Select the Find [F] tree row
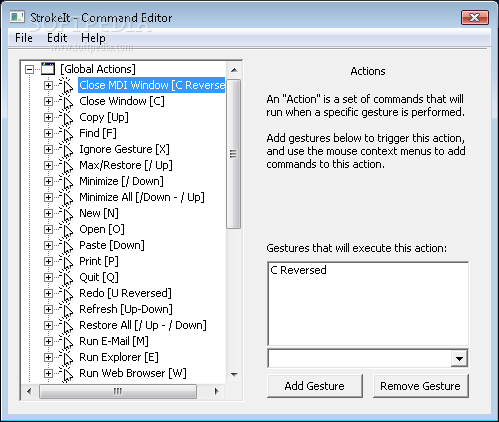 point(98,133)
